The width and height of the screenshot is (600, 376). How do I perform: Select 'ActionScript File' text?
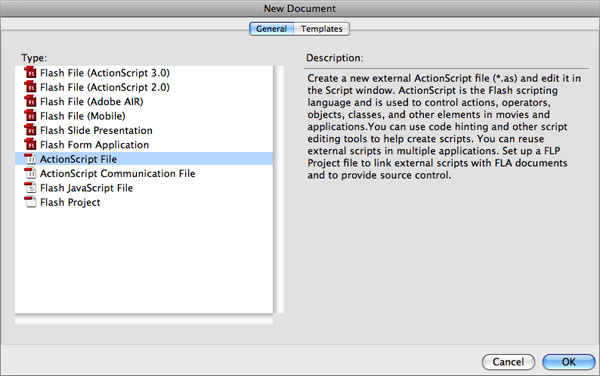(78, 159)
